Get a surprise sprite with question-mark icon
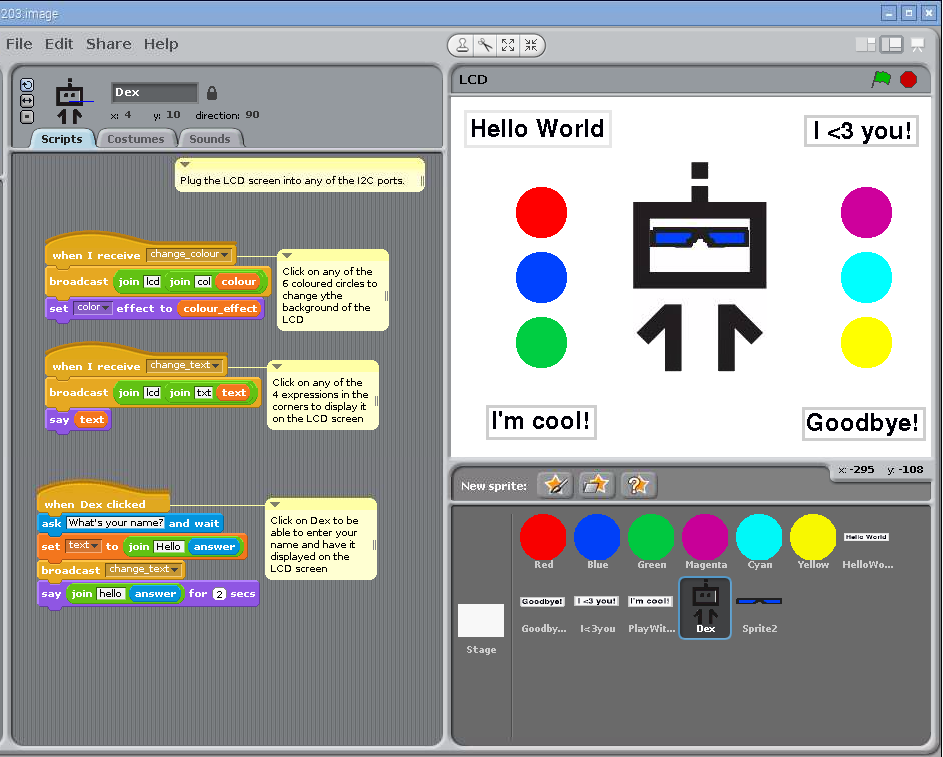This screenshot has width=943, height=757. pyautogui.click(x=638, y=485)
